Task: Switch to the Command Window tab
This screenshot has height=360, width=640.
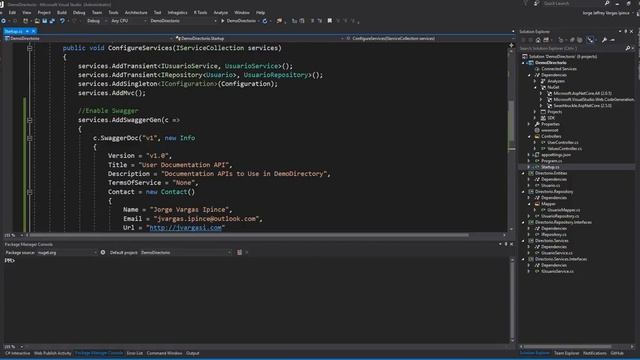Action: (x=164, y=353)
